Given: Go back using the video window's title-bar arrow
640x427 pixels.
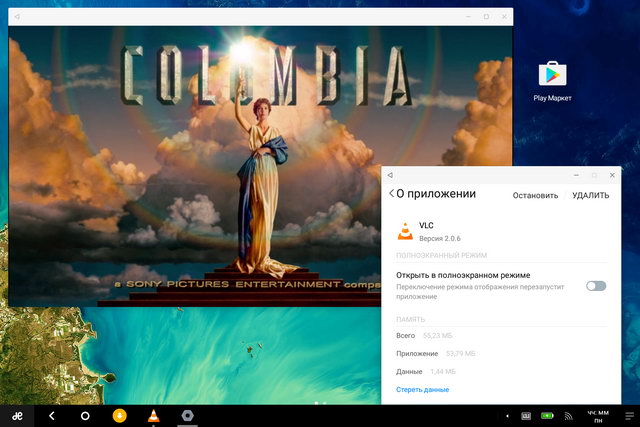Looking at the screenshot, I should point(17,17).
